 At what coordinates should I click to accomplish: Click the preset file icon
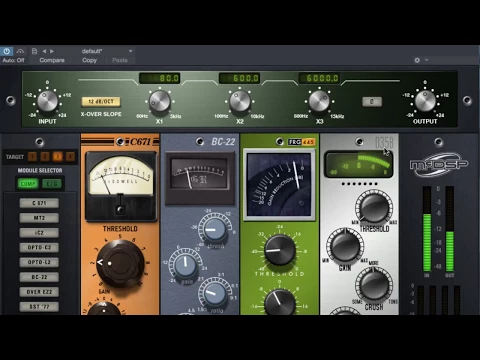pyautogui.click(x=34, y=51)
